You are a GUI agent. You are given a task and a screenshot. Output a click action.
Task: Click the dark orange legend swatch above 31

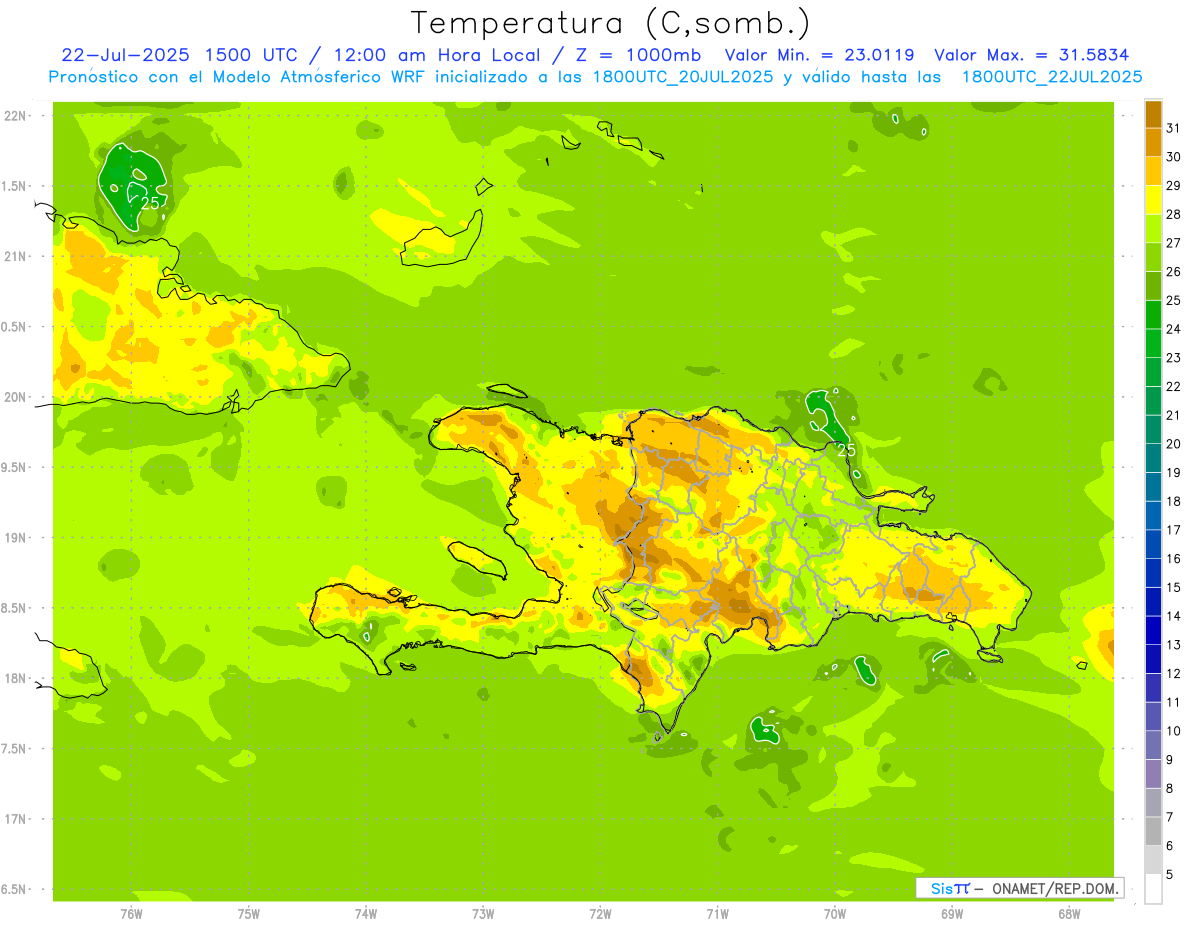pos(1153,114)
